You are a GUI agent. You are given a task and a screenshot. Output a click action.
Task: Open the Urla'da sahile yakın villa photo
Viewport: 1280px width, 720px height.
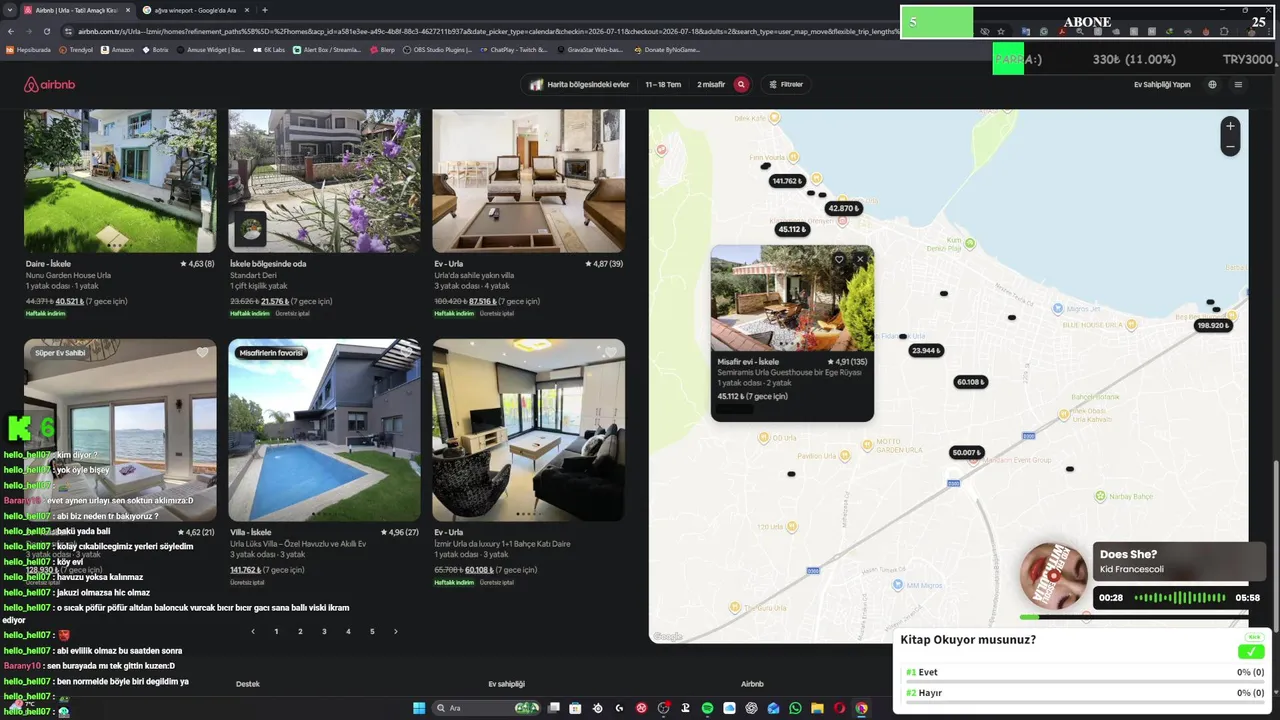pos(528,181)
